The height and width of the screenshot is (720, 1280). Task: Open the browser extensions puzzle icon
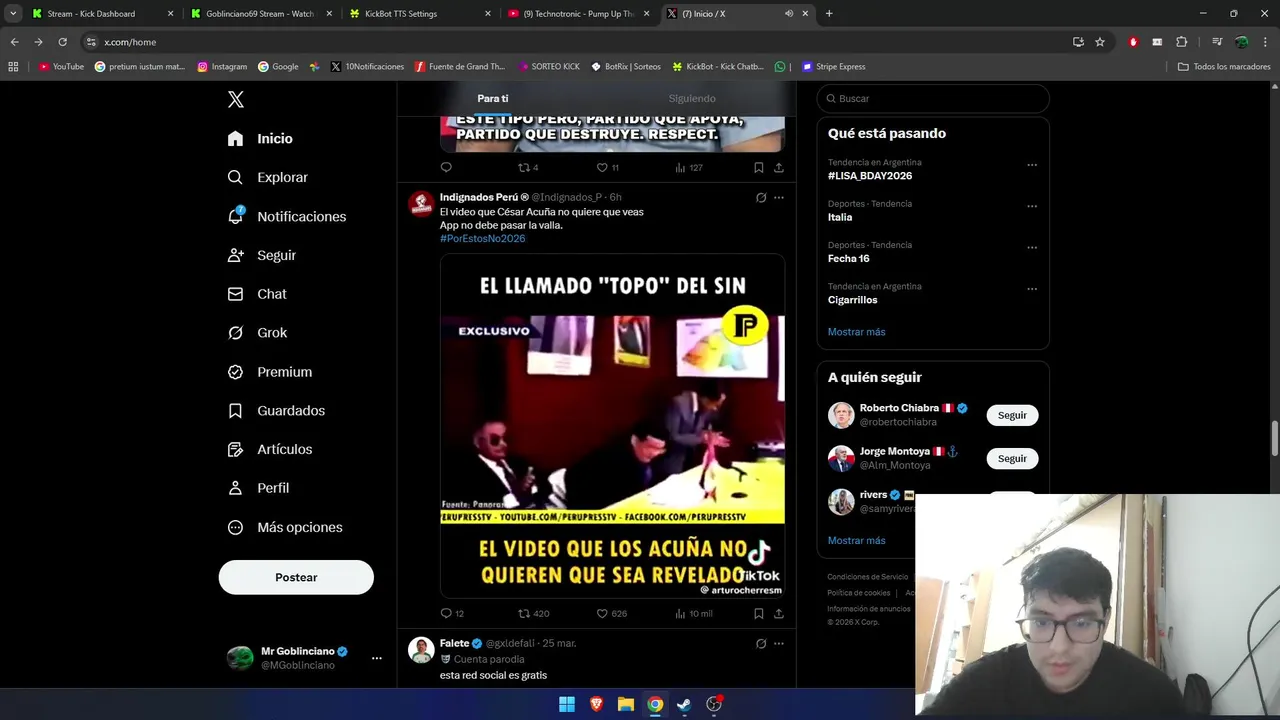1182,42
